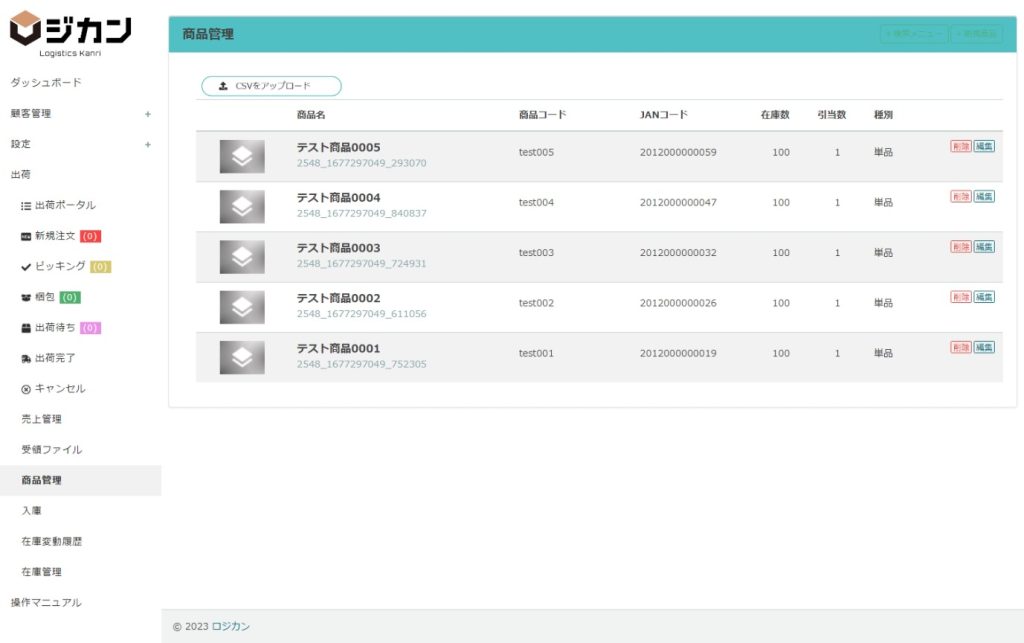The width and height of the screenshot is (1024, 643).
Task: Click the 新規注文 icon in sidebar
Action: point(26,236)
